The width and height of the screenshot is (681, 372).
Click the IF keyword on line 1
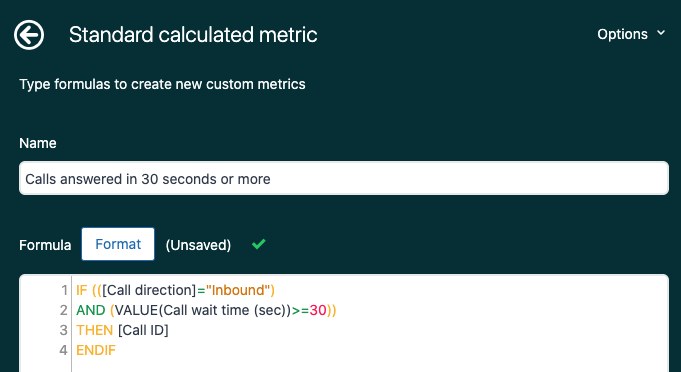[x=82, y=290]
